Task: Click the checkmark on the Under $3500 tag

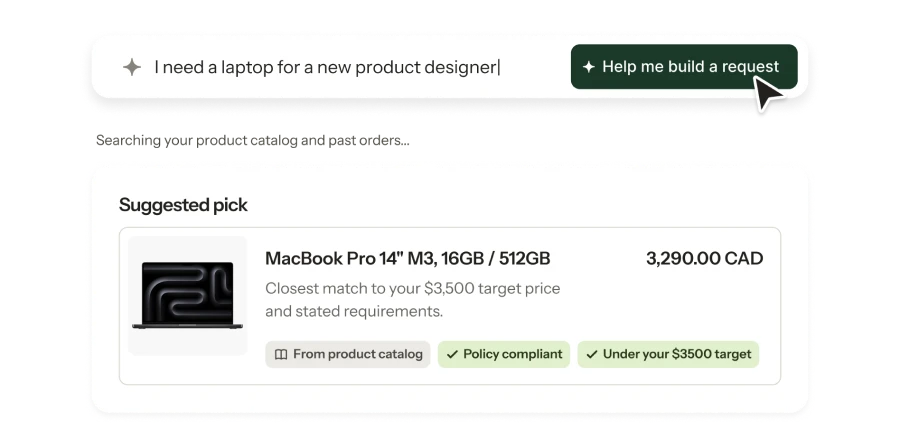Action: coord(592,354)
